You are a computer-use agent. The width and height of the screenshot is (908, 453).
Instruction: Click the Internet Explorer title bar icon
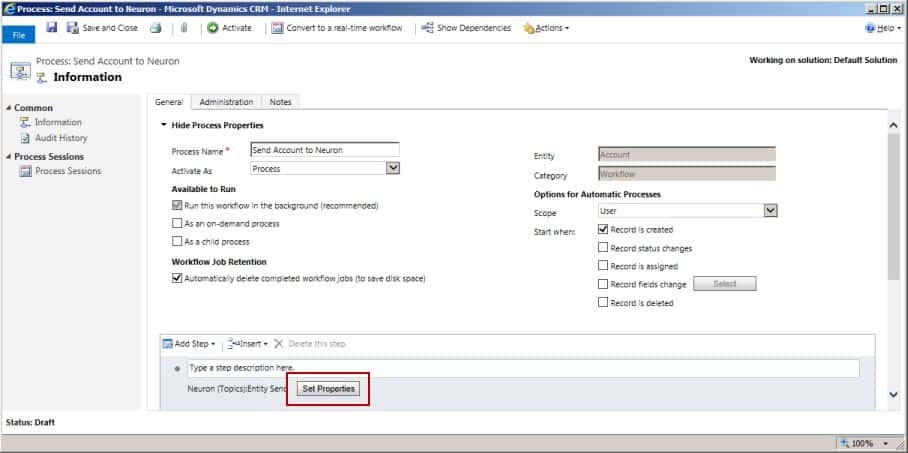[x=9, y=9]
